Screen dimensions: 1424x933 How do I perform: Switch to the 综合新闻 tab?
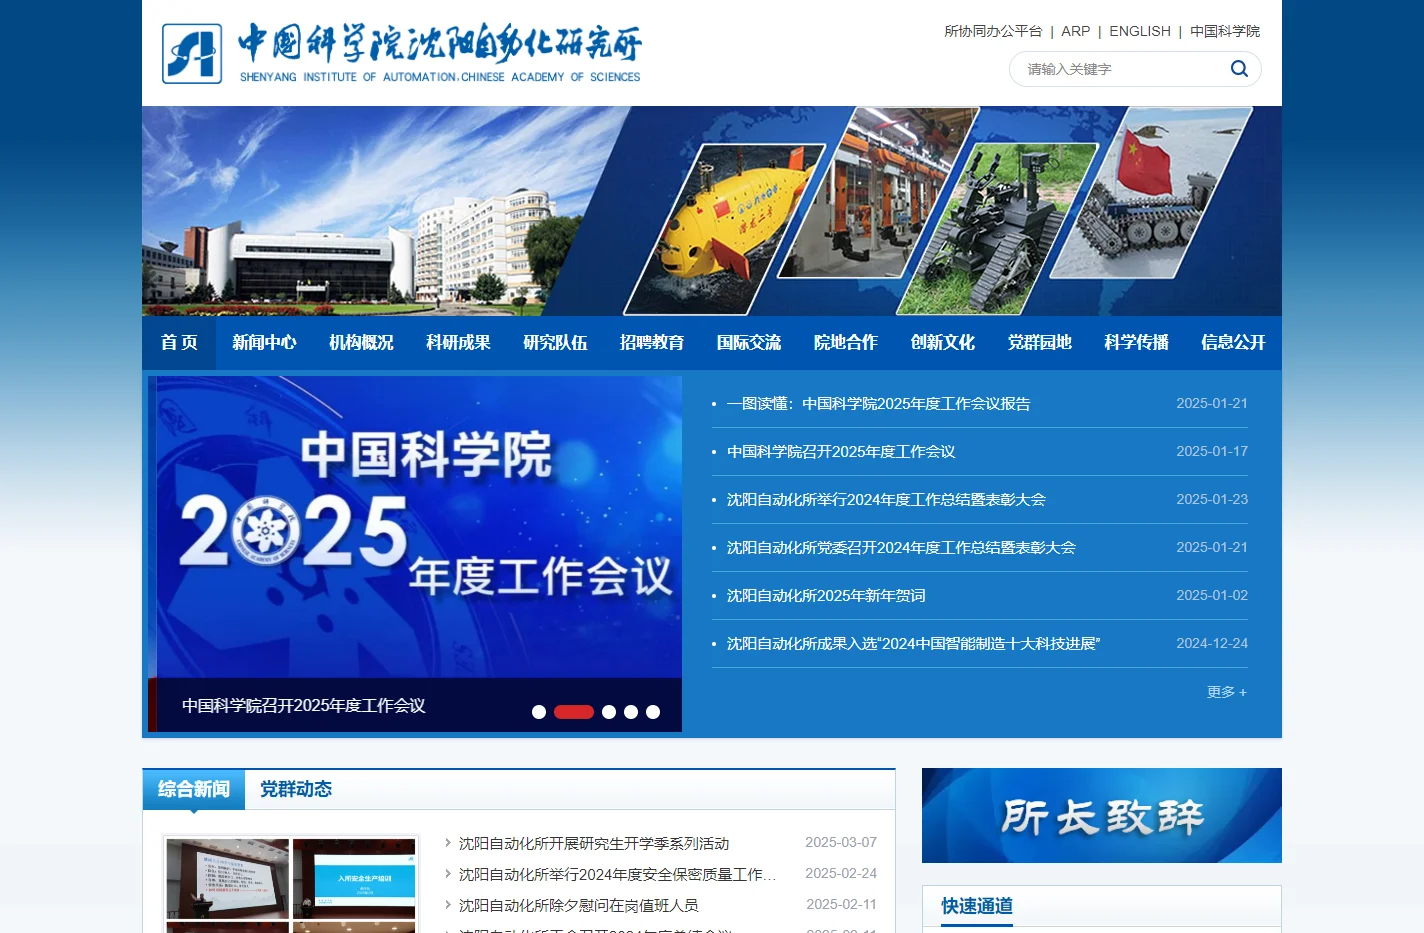[194, 789]
